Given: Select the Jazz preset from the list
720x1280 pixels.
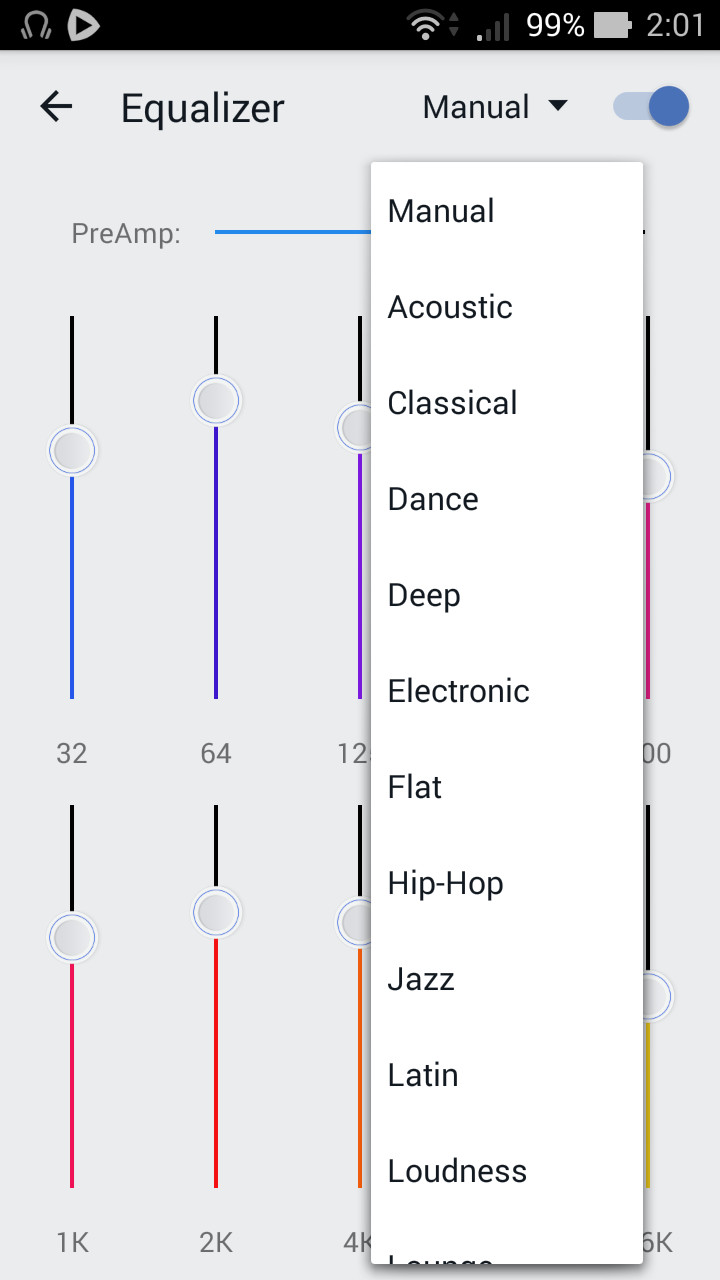Looking at the screenshot, I should [x=420, y=979].
